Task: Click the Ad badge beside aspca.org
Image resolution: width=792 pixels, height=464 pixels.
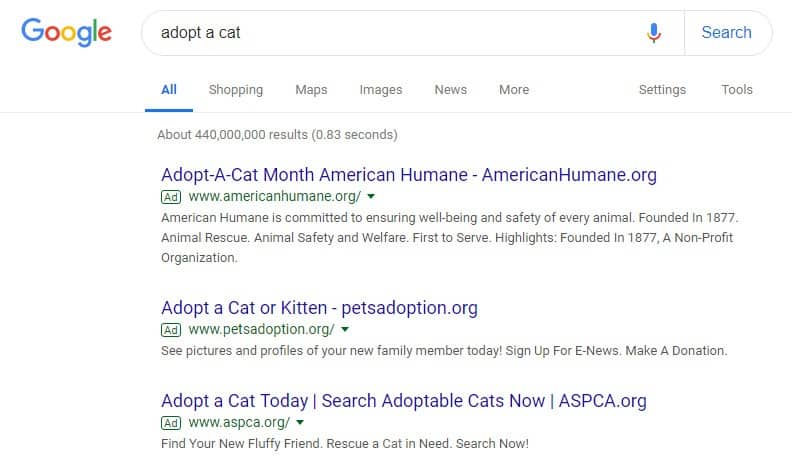Action: coord(171,423)
